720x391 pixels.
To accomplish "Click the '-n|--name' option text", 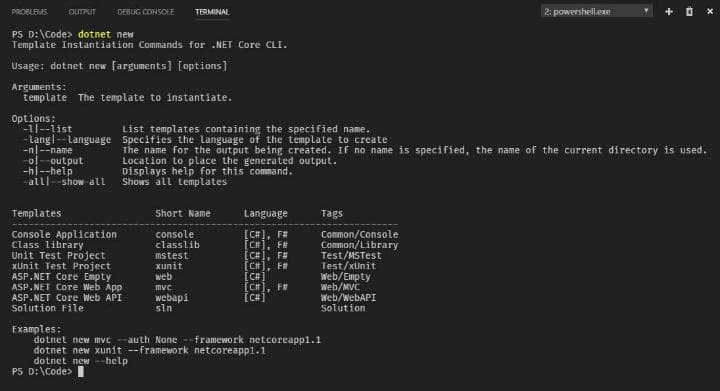I will 48,150.
